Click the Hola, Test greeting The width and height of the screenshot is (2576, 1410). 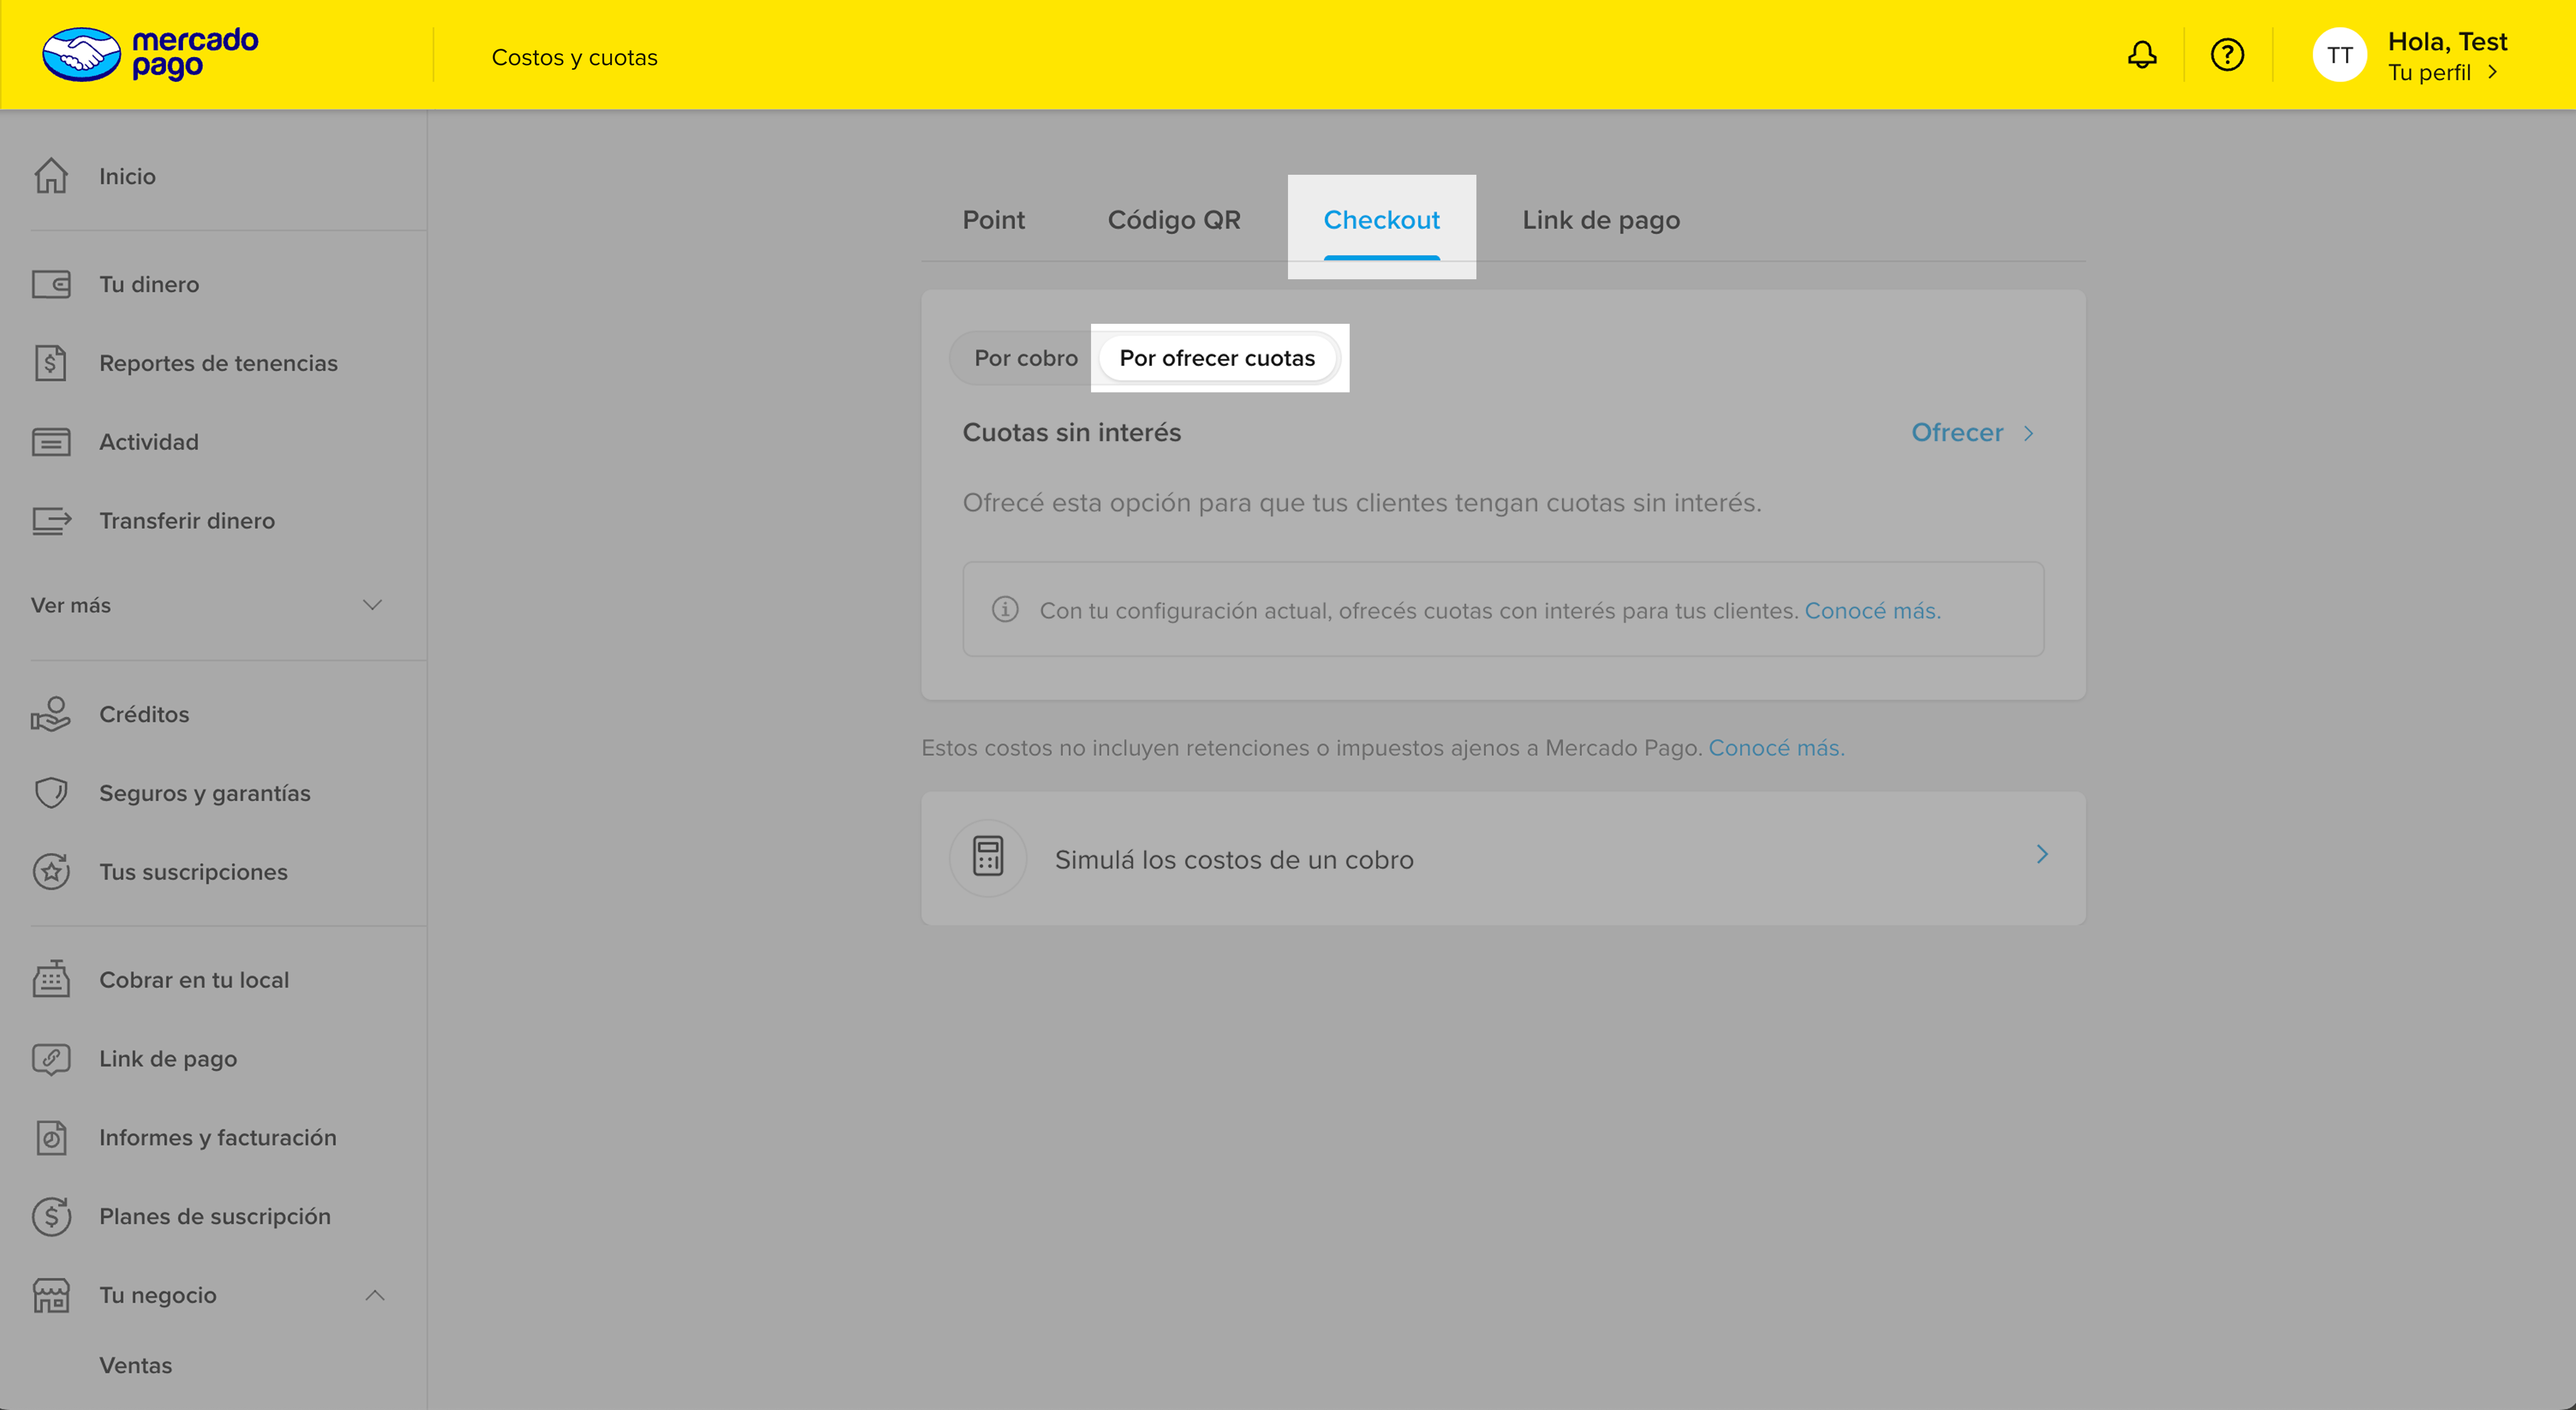click(2447, 41)
